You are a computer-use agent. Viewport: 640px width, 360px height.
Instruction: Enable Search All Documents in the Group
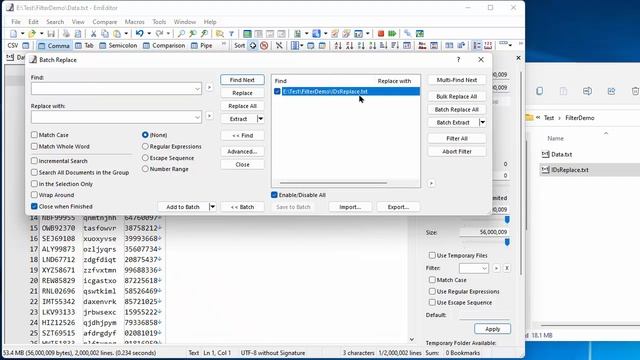point(34,172)
